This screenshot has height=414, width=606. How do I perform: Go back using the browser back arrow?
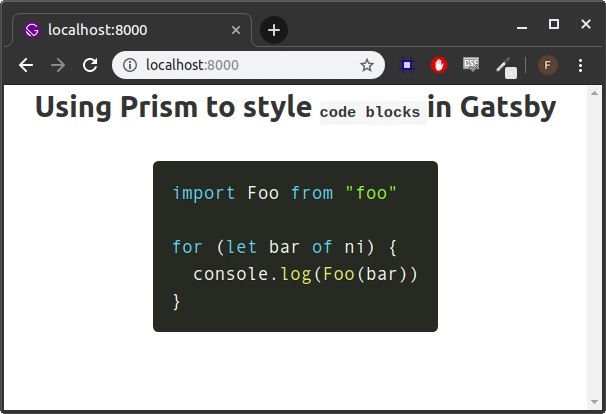tap(26, 65)
